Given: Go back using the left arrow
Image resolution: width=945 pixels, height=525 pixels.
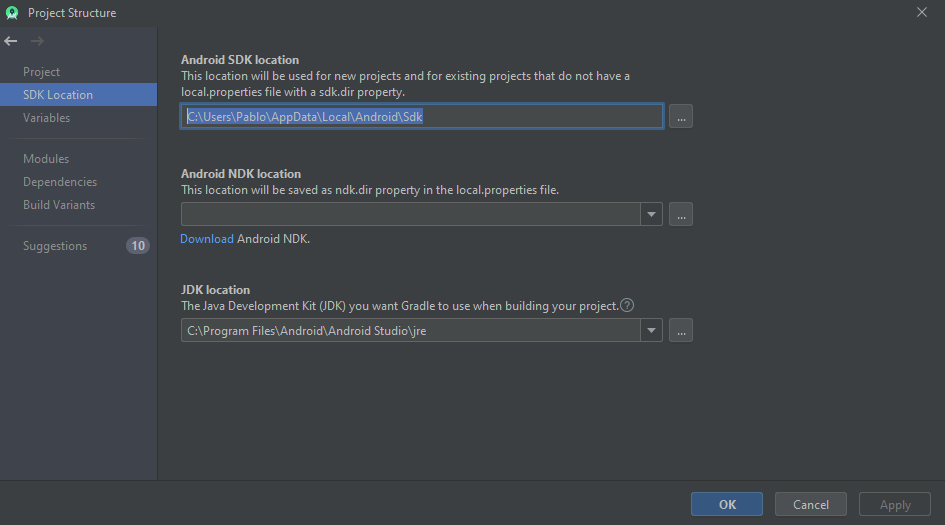Looking at the screenshot, I should pos(11,41).
